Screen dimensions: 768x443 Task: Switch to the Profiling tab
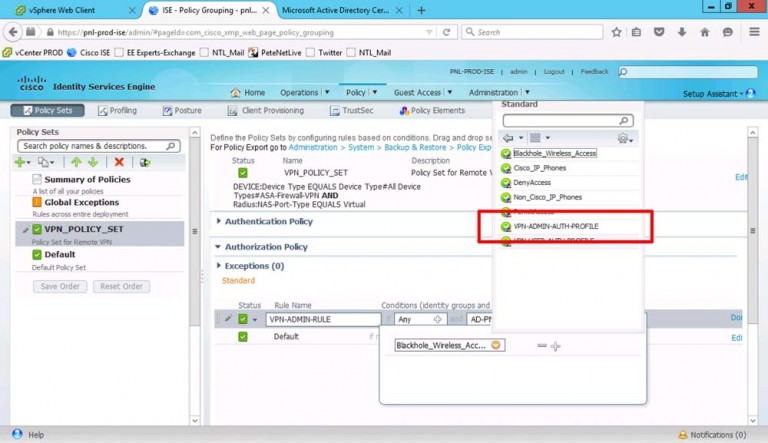coord(118,110)
